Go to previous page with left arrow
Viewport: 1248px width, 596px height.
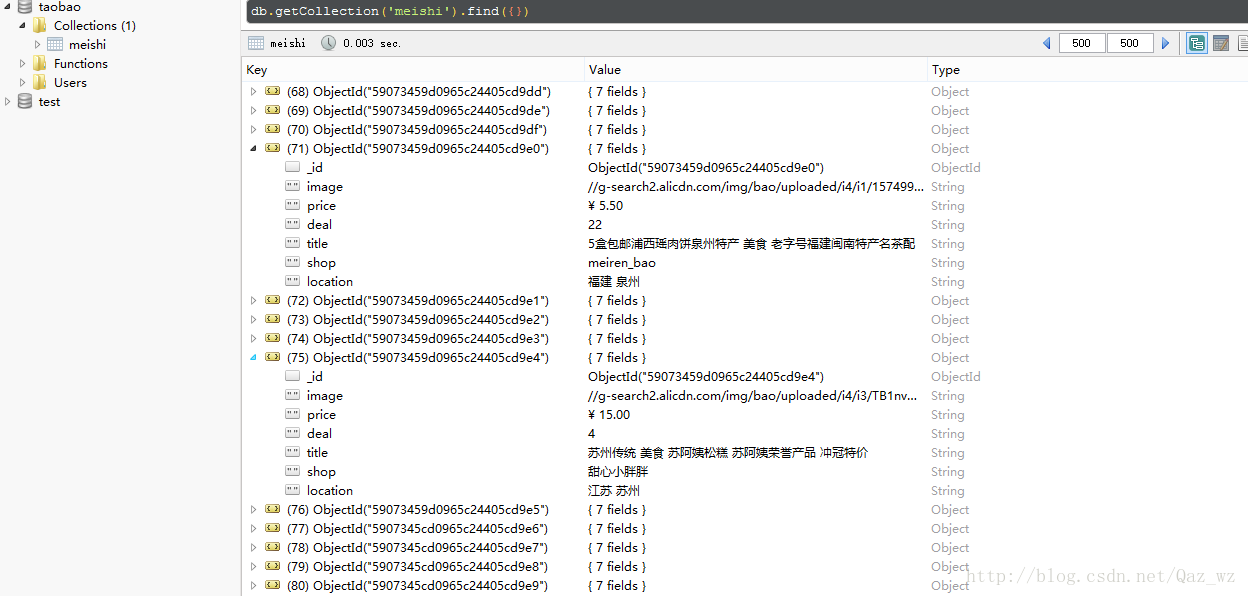(1047, 43)
